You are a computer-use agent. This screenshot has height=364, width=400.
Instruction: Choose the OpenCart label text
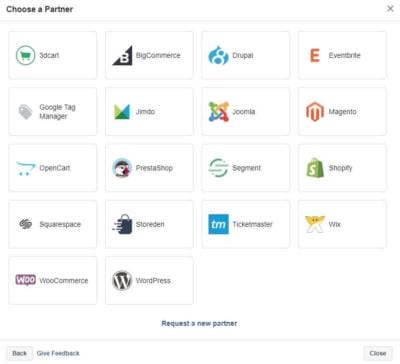tap(55, 168)
